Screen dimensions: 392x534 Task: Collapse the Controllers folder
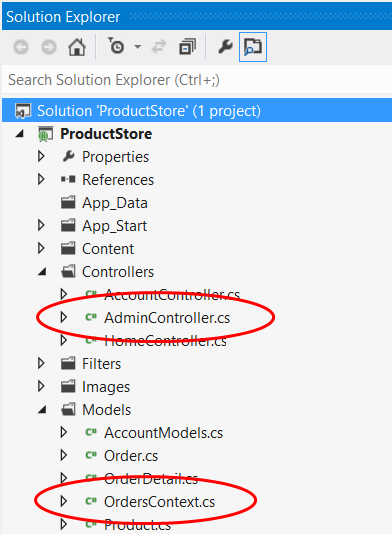(42, 272)
